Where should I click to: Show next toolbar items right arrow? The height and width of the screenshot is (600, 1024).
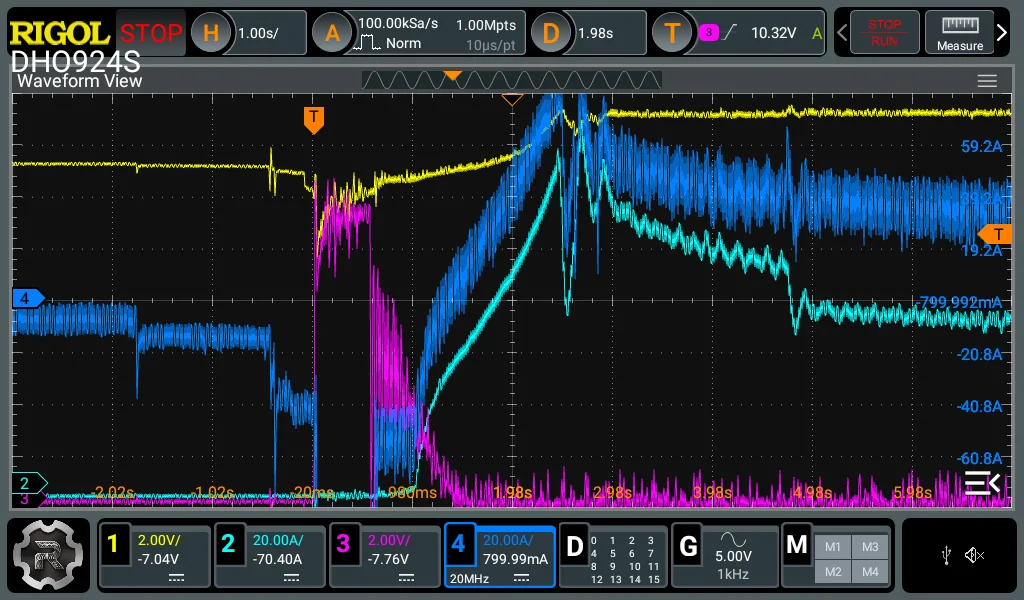click(x=1002, y=32)
